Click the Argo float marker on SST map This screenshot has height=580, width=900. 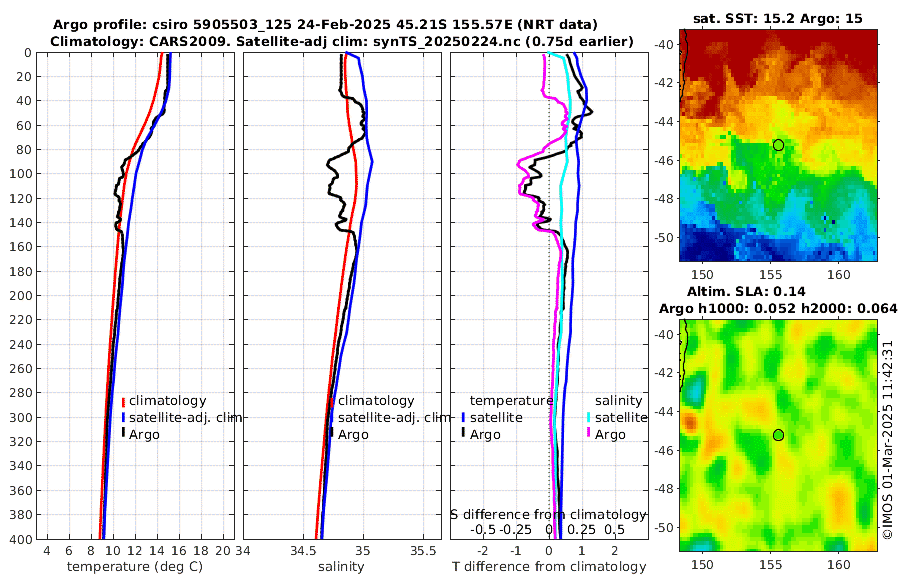[778, 145]
